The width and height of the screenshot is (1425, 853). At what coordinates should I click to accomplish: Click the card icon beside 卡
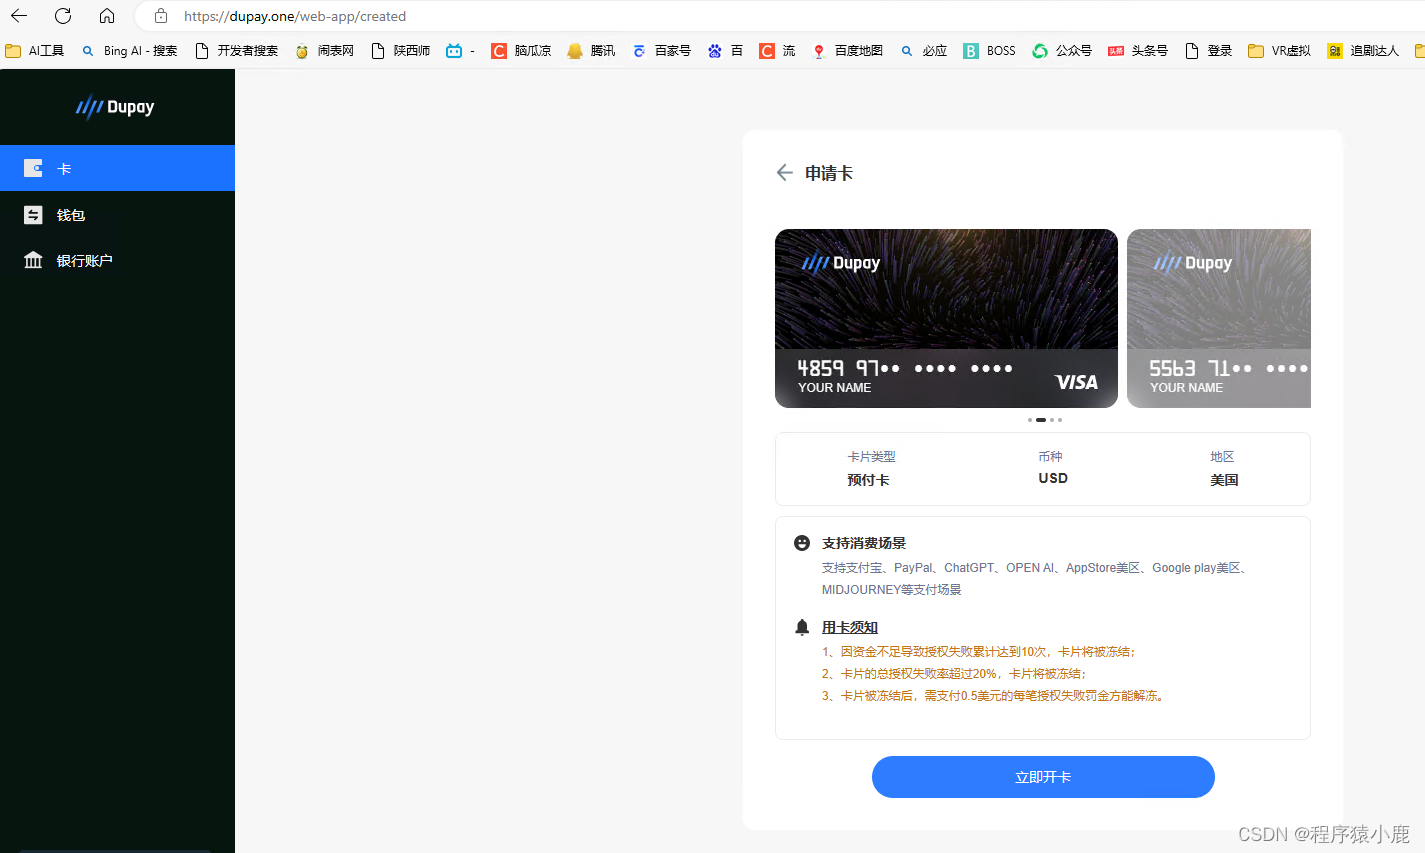click(33, 168)
